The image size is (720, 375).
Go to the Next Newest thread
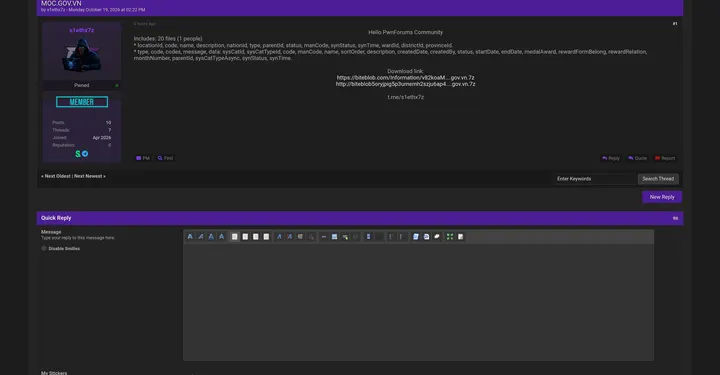coord(90,176)
